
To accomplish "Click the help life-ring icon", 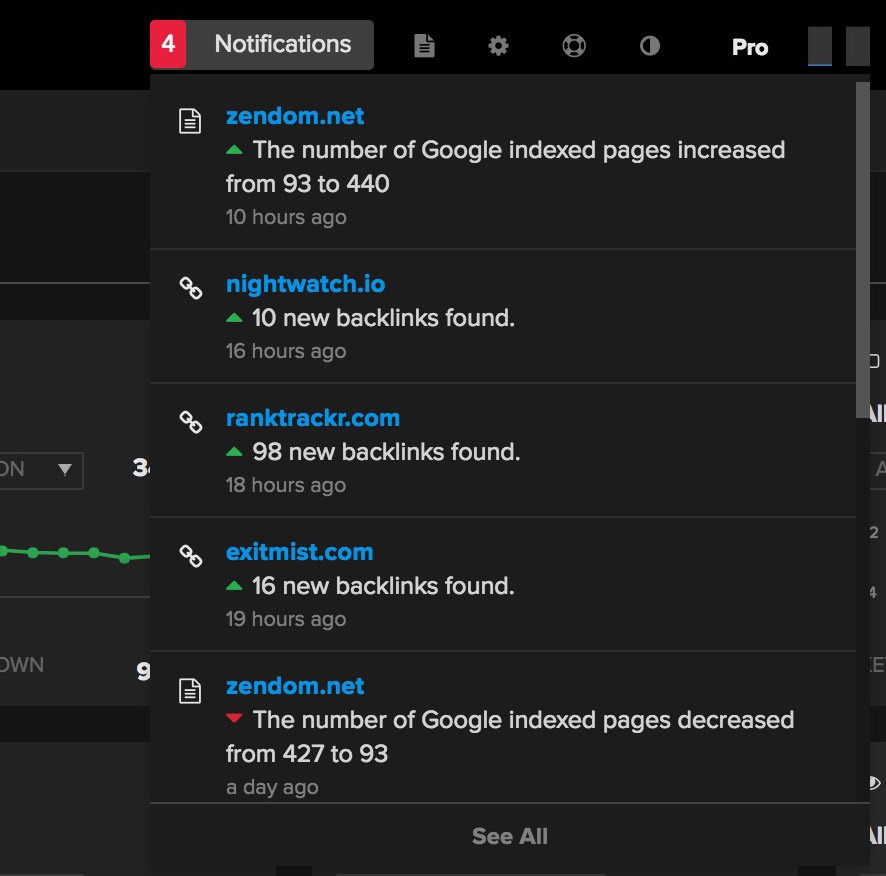I will point(573,44).
